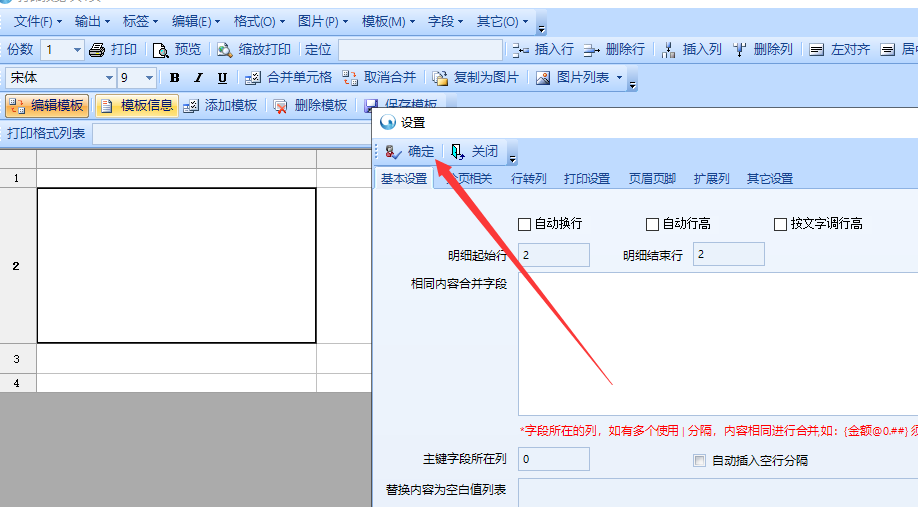Click the 关闭 button in settings dialog

click(475, 152)
